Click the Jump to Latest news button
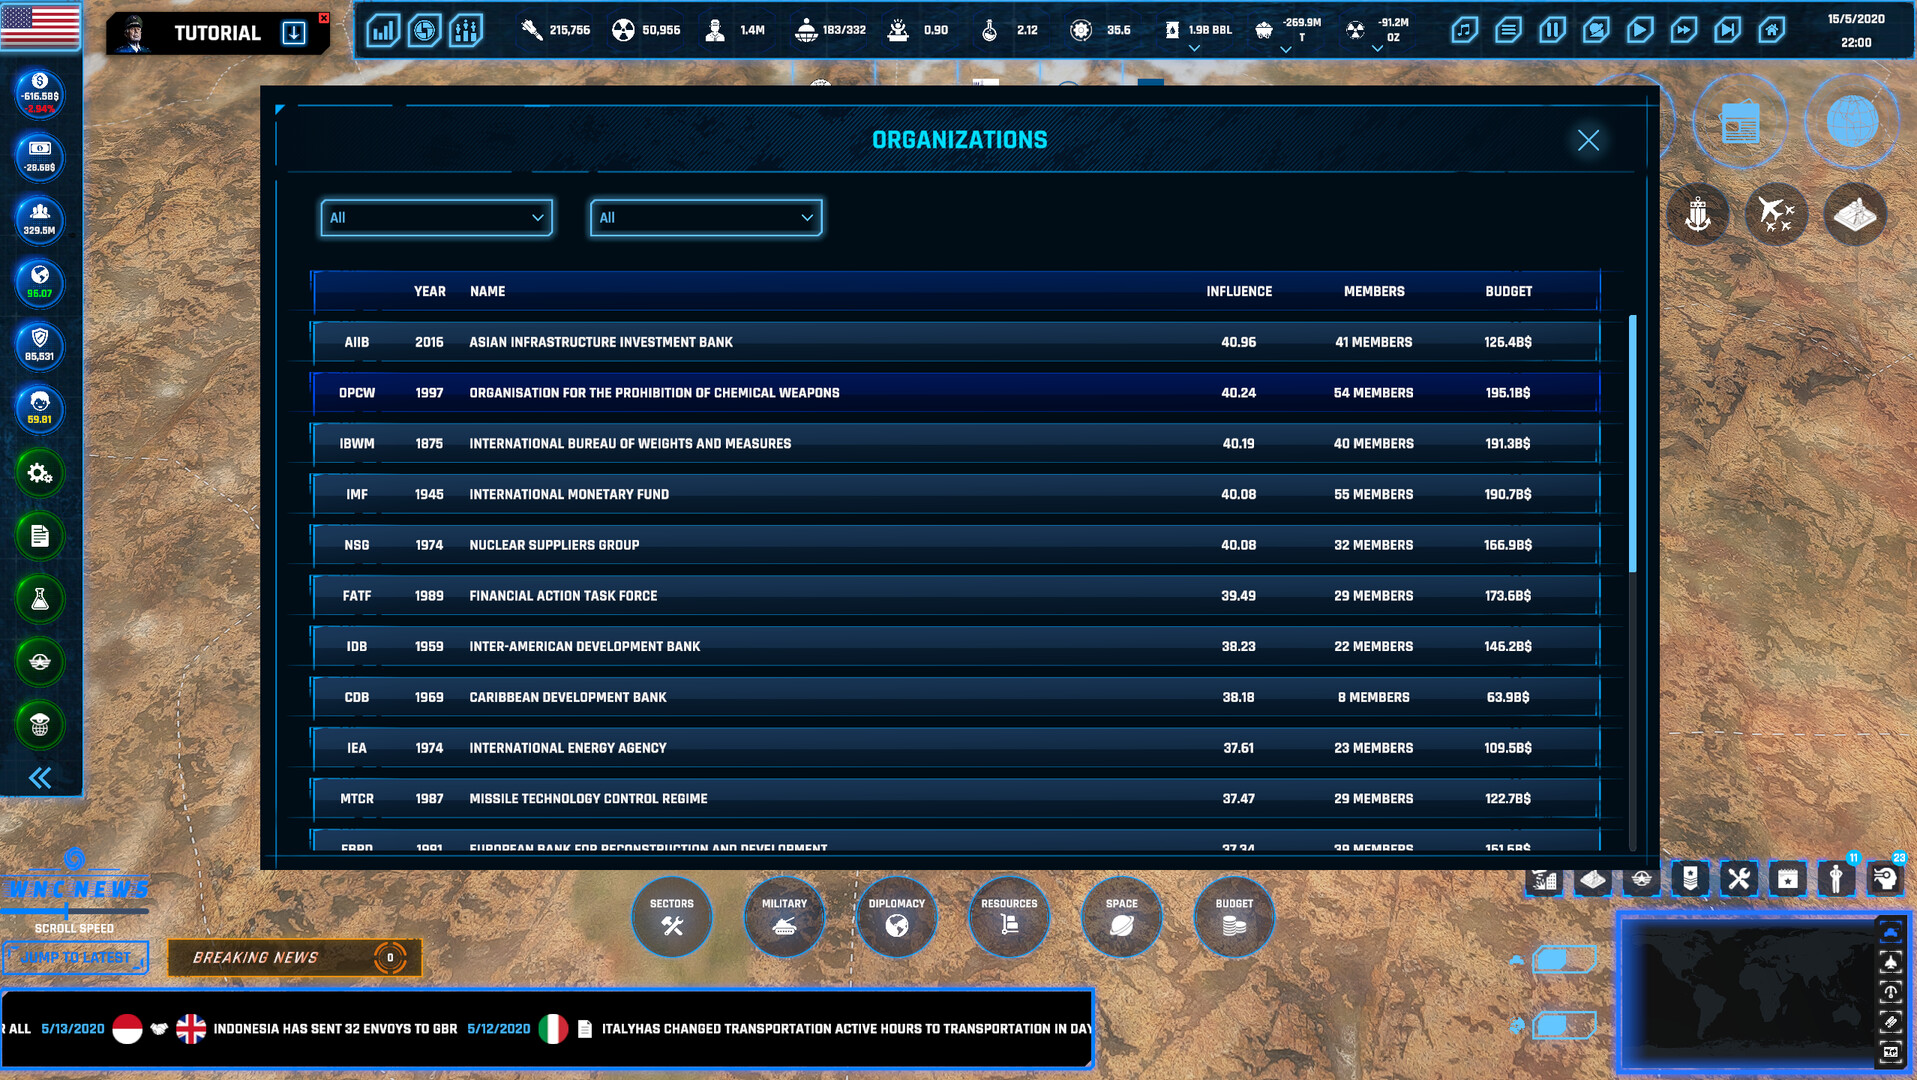 pyautogui.click(x=75, y=957)
